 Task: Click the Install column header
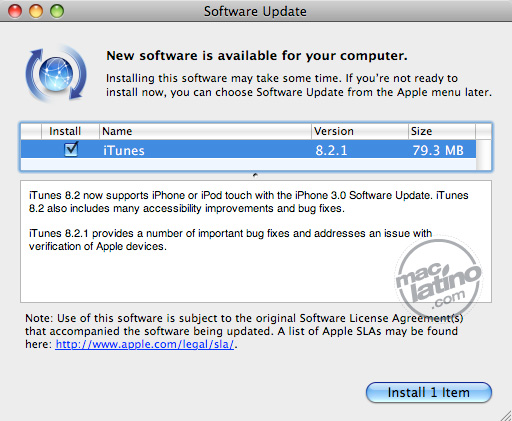[70, 131]
